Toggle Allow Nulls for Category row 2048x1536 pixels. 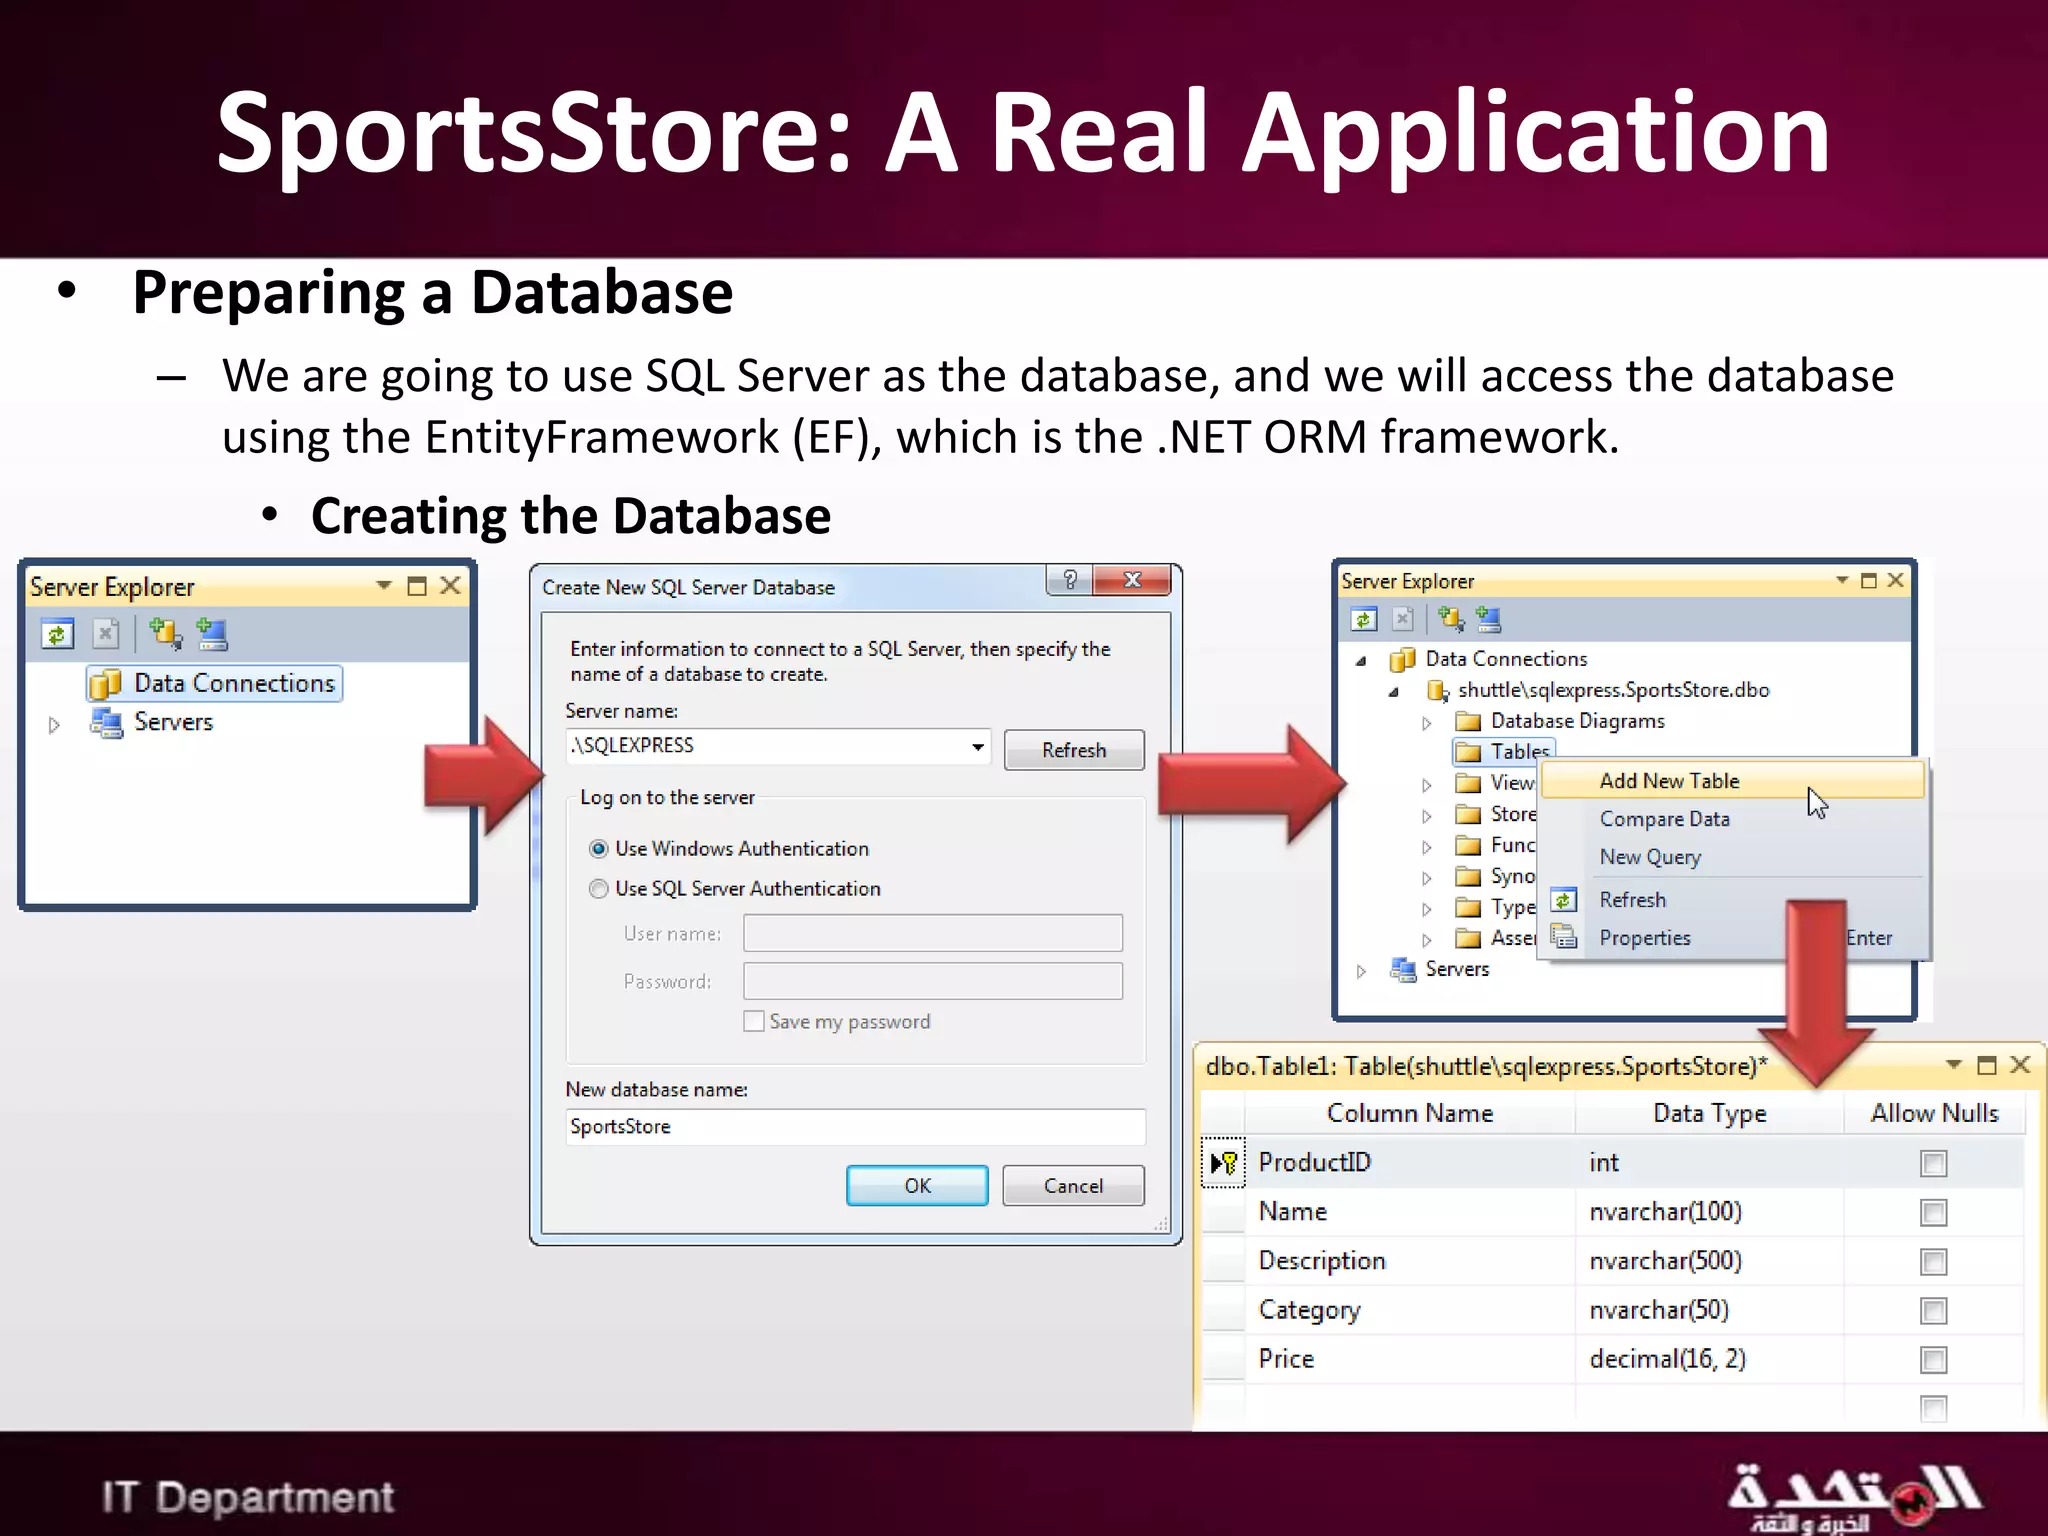[1933, 1310]
